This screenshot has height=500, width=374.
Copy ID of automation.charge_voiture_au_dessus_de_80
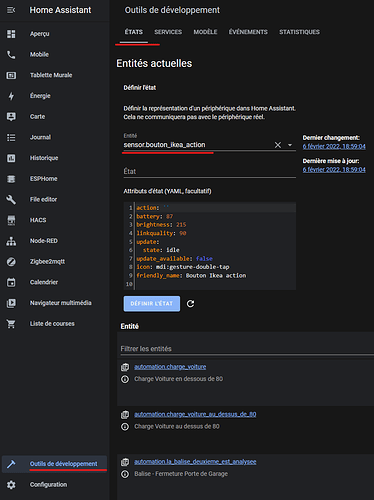click(x=125, y=415)
